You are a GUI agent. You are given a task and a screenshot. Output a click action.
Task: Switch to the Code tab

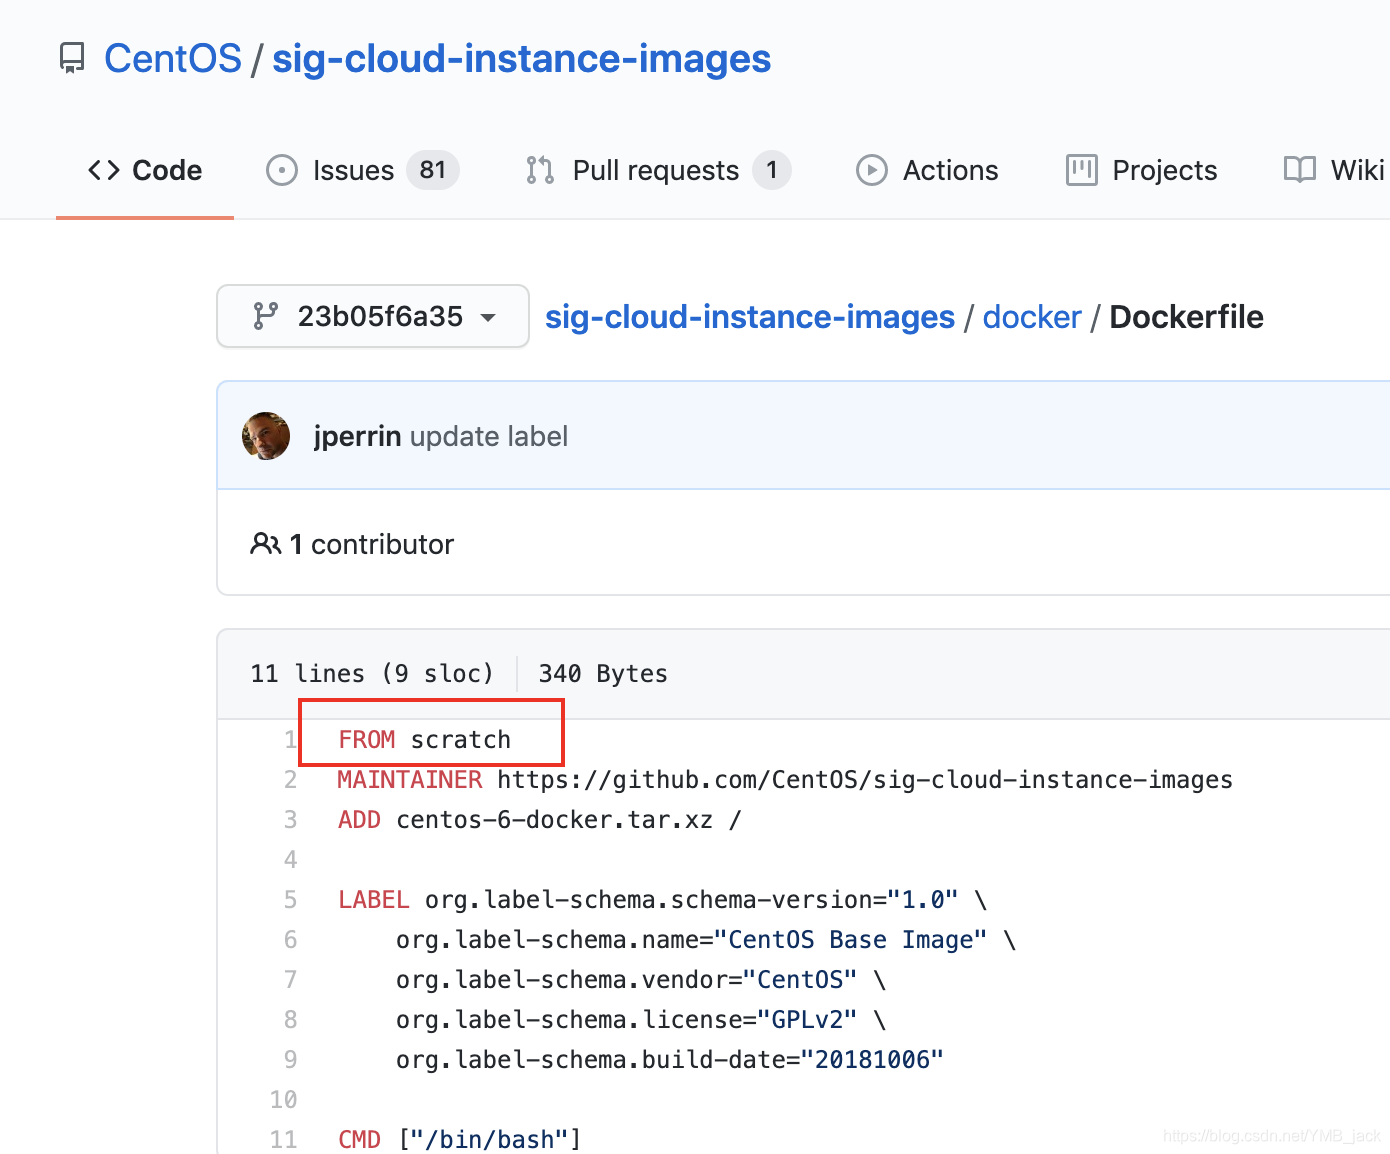click(x=145, y=170)
